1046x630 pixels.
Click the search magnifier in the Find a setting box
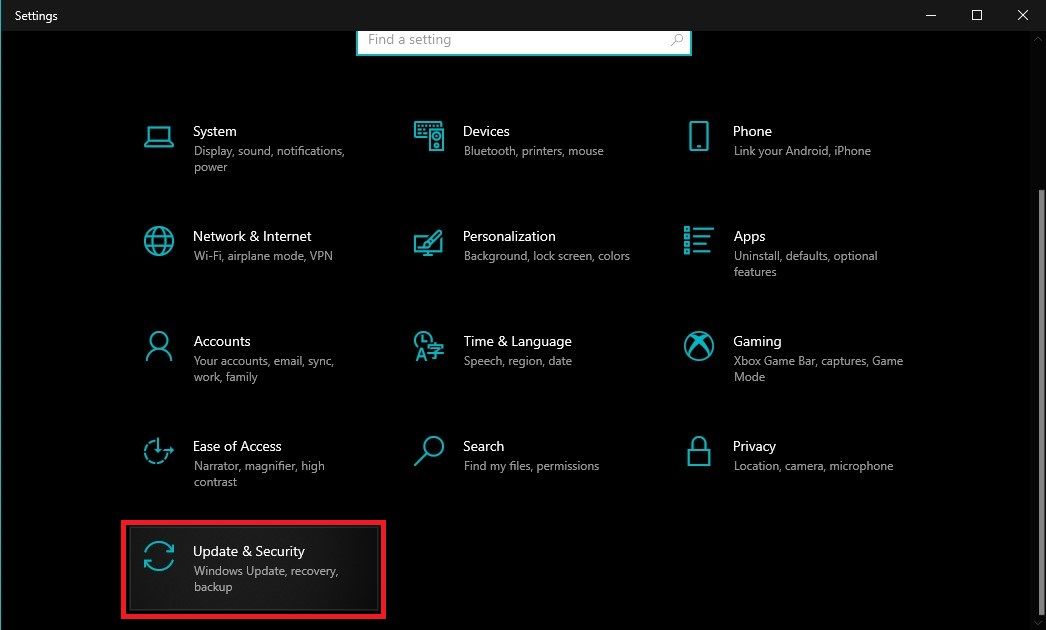pyautogui.click(x=675, y=40)
